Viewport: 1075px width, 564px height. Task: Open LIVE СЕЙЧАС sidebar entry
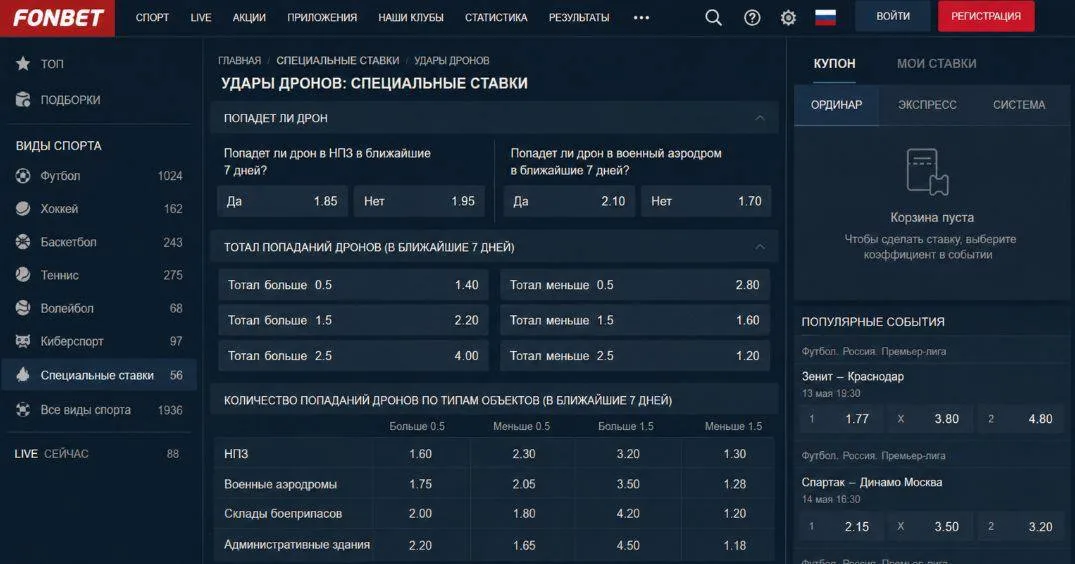(97, 454)
